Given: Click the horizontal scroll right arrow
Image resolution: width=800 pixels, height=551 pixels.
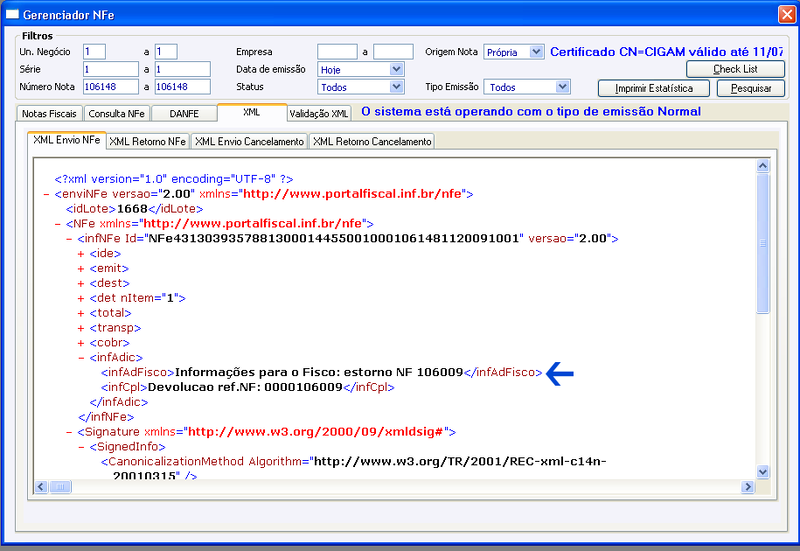Looking at the screenshot, I should point(747,487).
